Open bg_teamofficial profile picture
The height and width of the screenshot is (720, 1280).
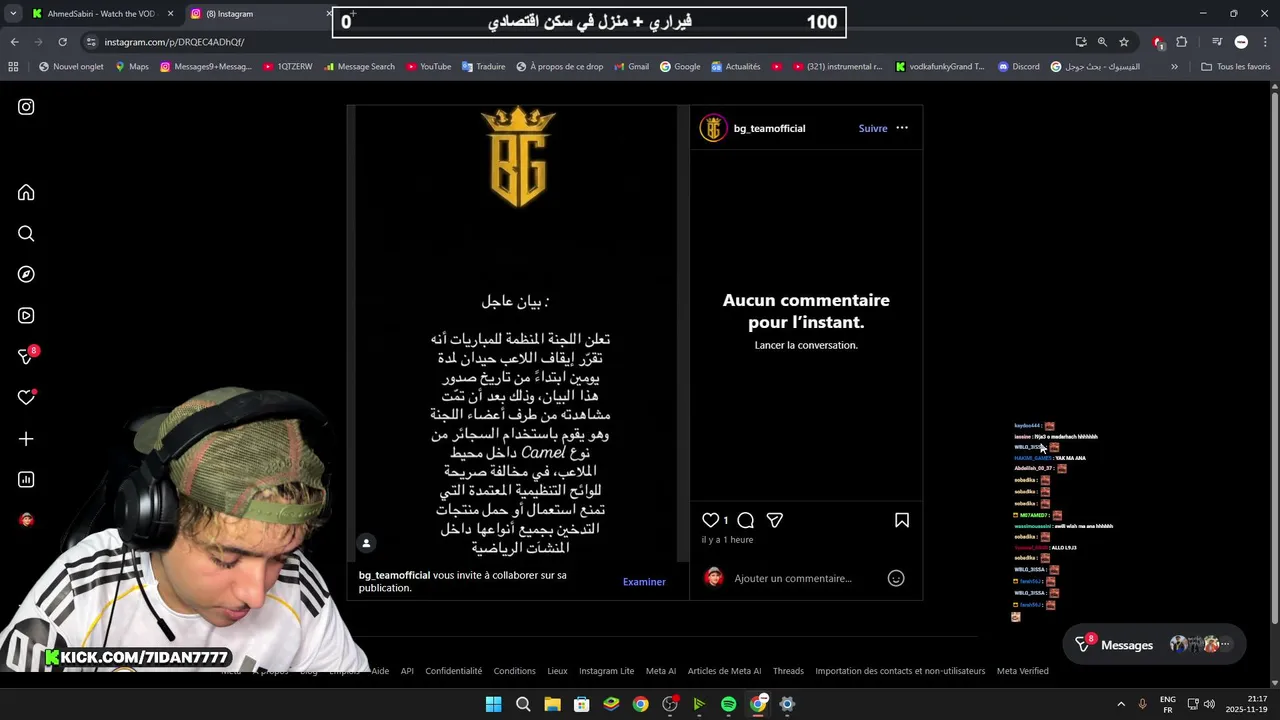(x=713, y=128)
